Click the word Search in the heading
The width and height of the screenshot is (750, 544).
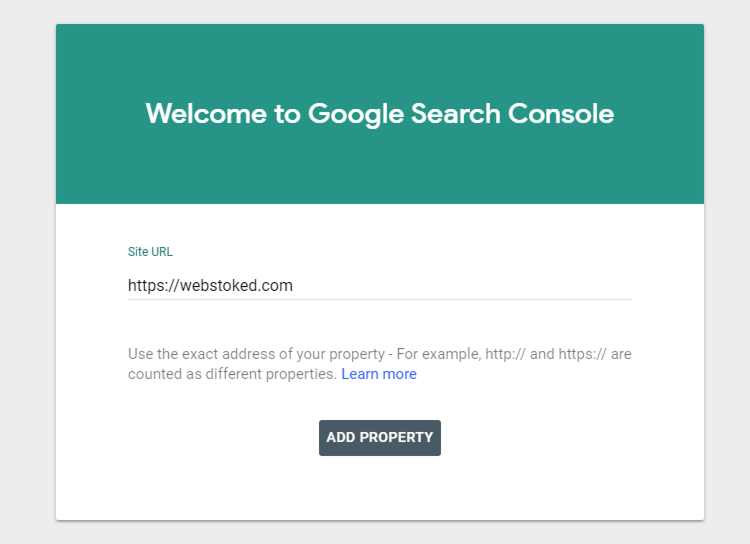(456, 114)
